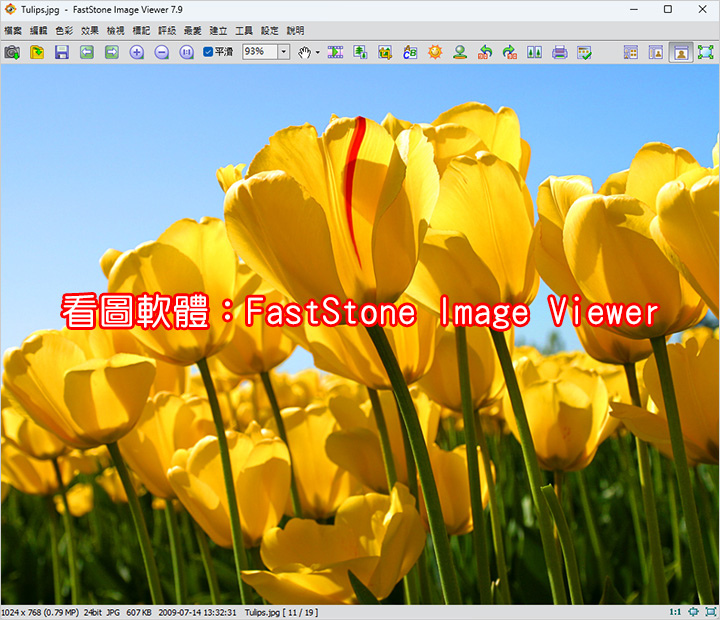The height and width of the screenshot is (620, 720).
Task: Open the 標記 menu
Action: (x=141, y=31)
